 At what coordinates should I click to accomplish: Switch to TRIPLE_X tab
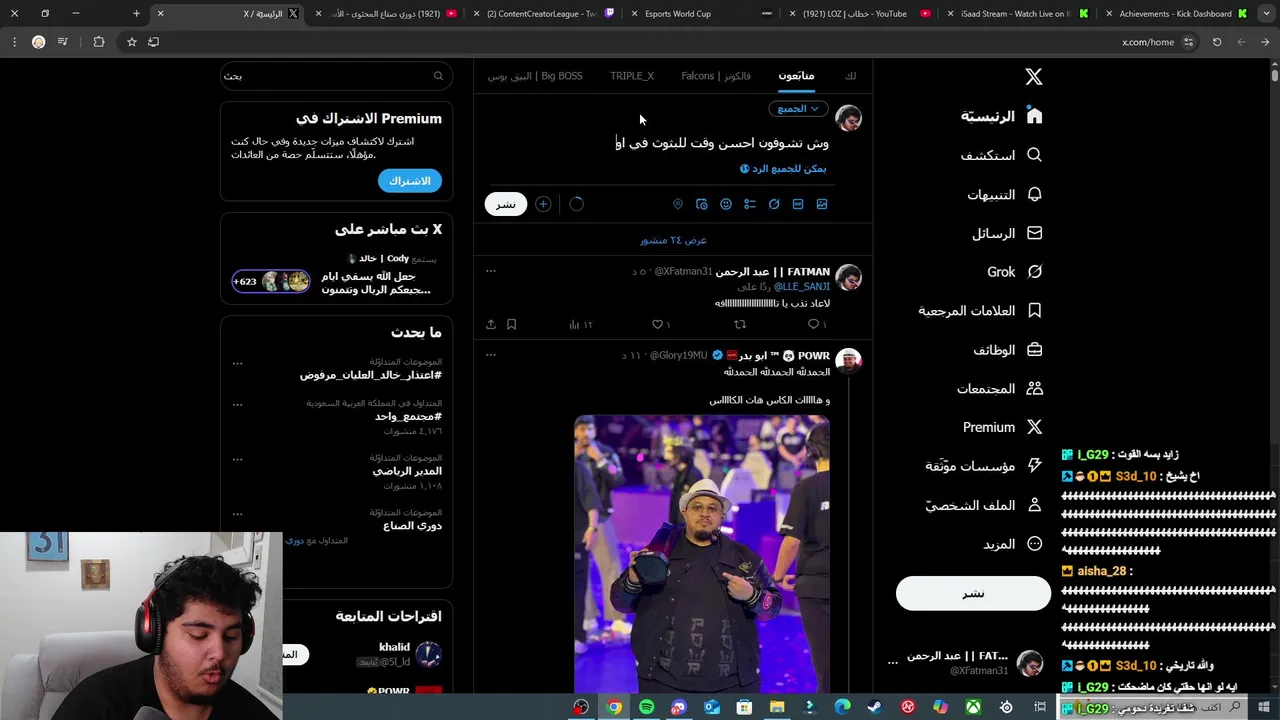(x=632, y=76)
